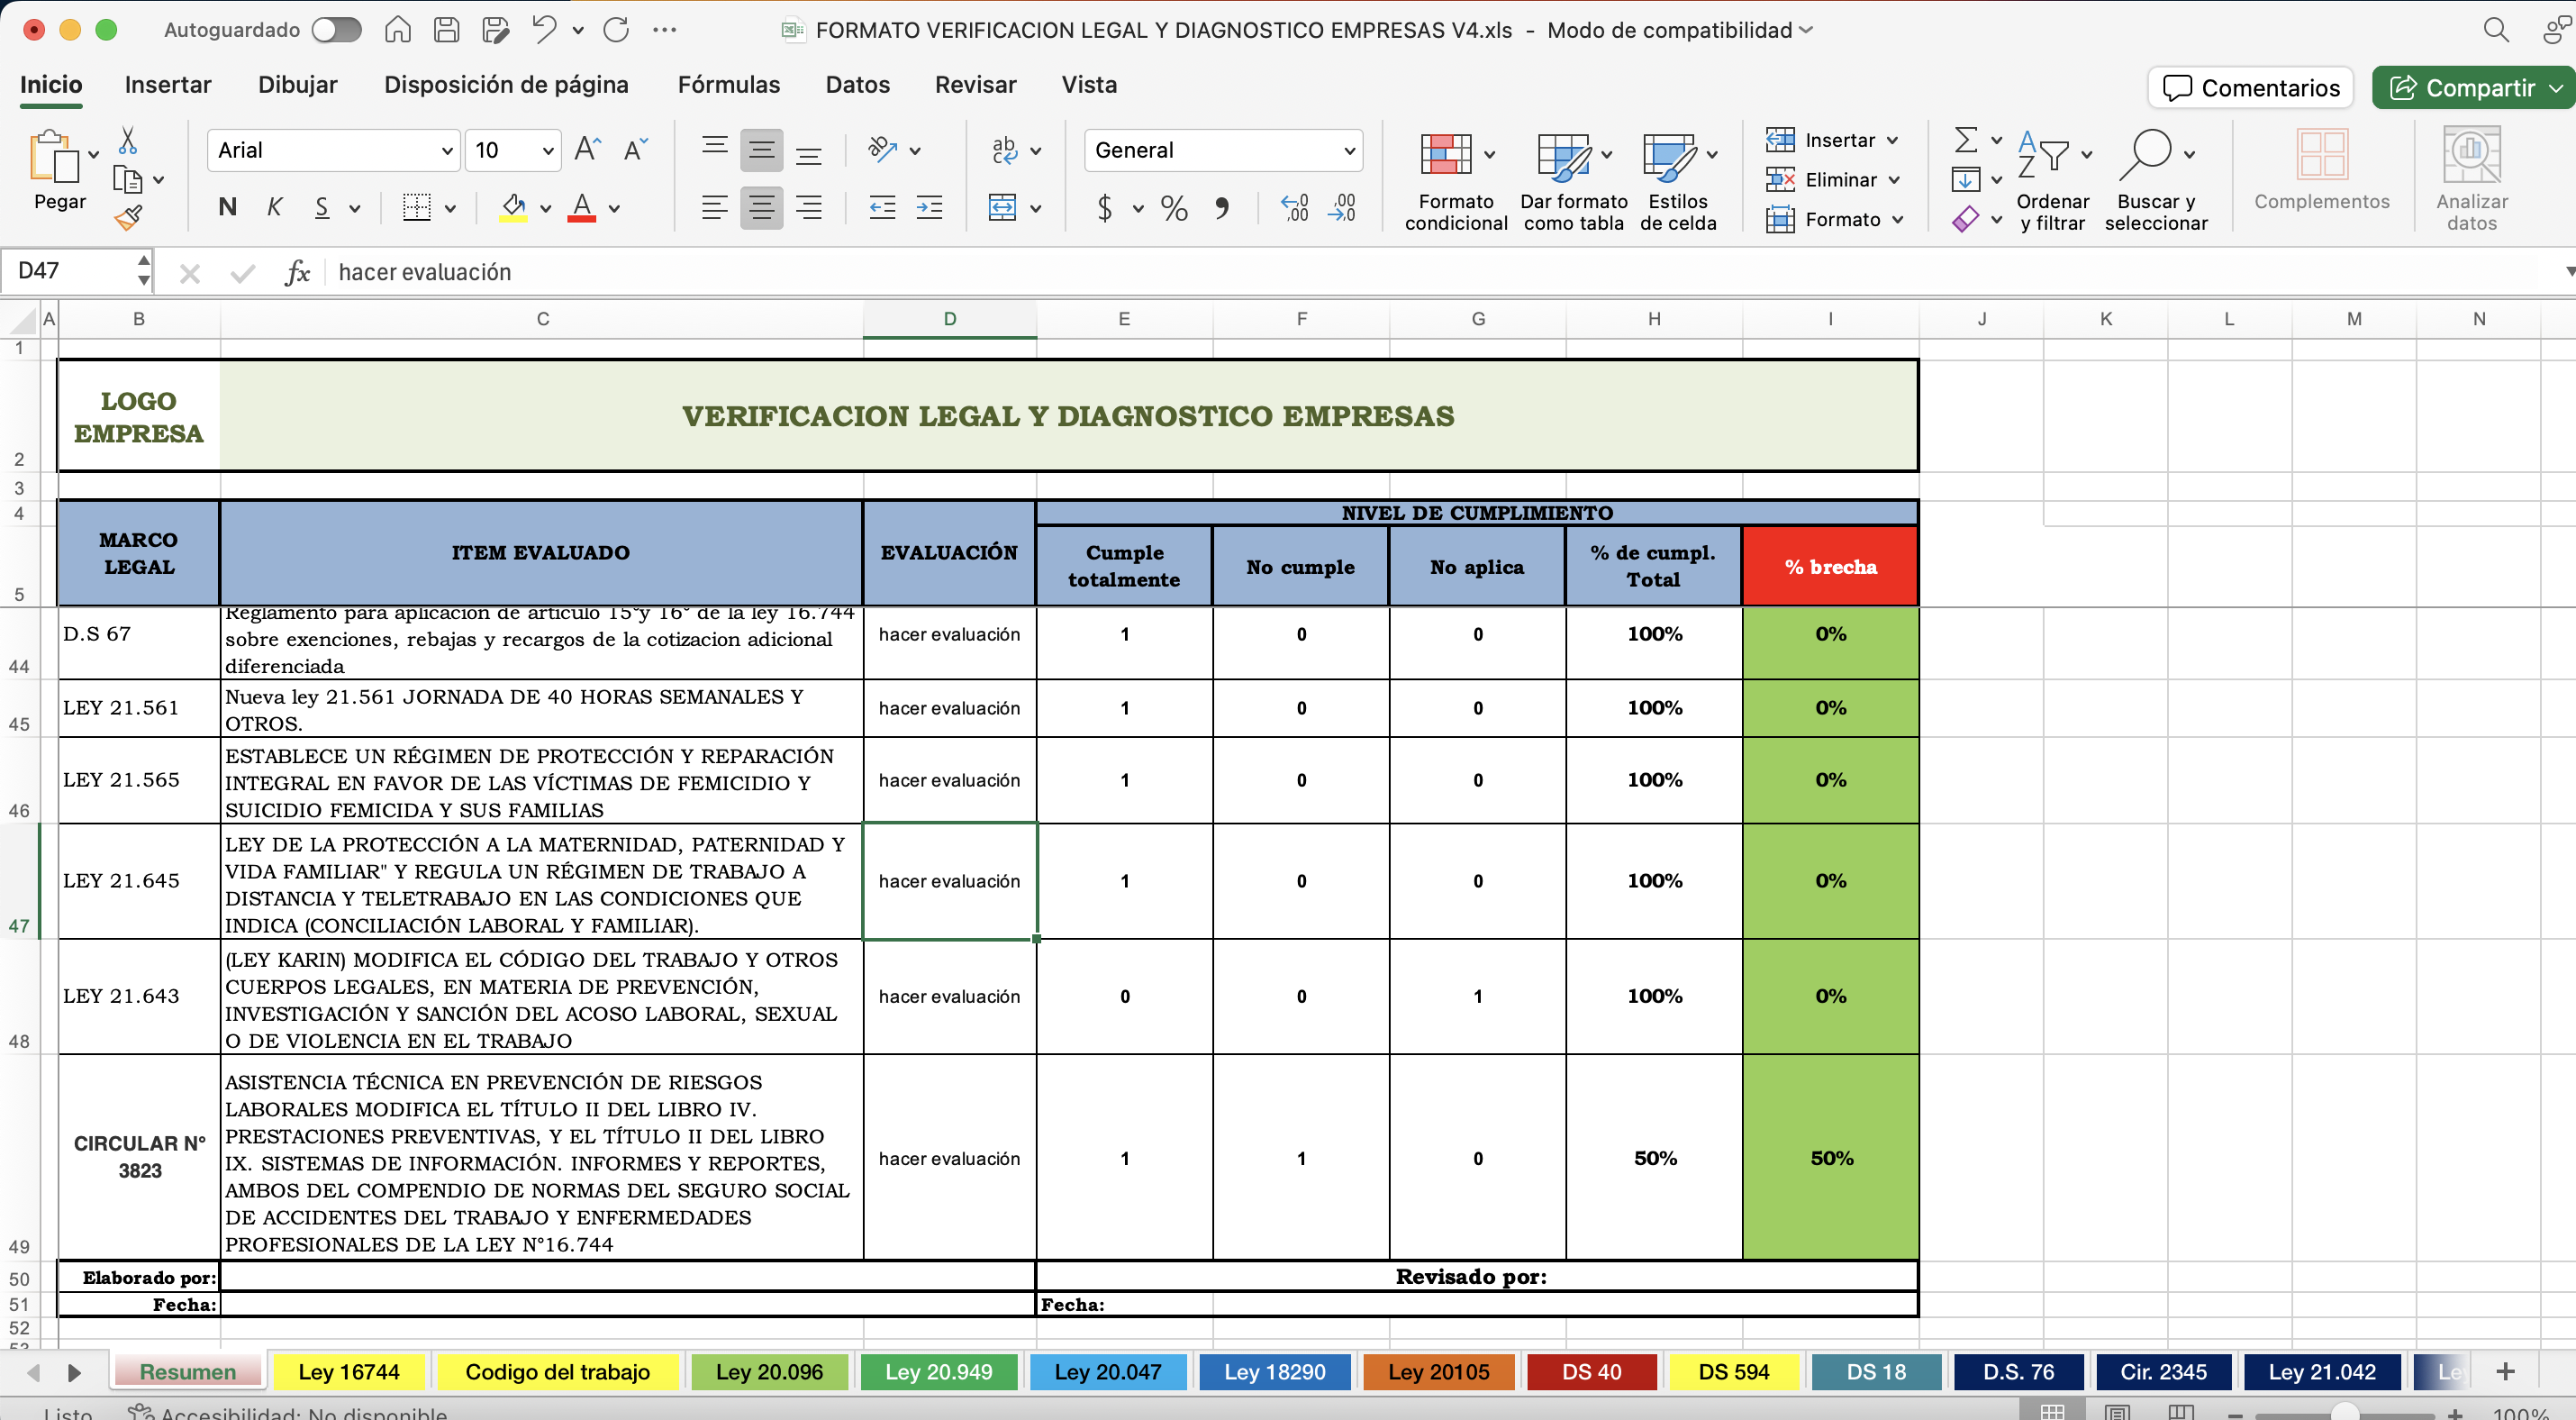Toggle italic K formatting

pos(274,207)
